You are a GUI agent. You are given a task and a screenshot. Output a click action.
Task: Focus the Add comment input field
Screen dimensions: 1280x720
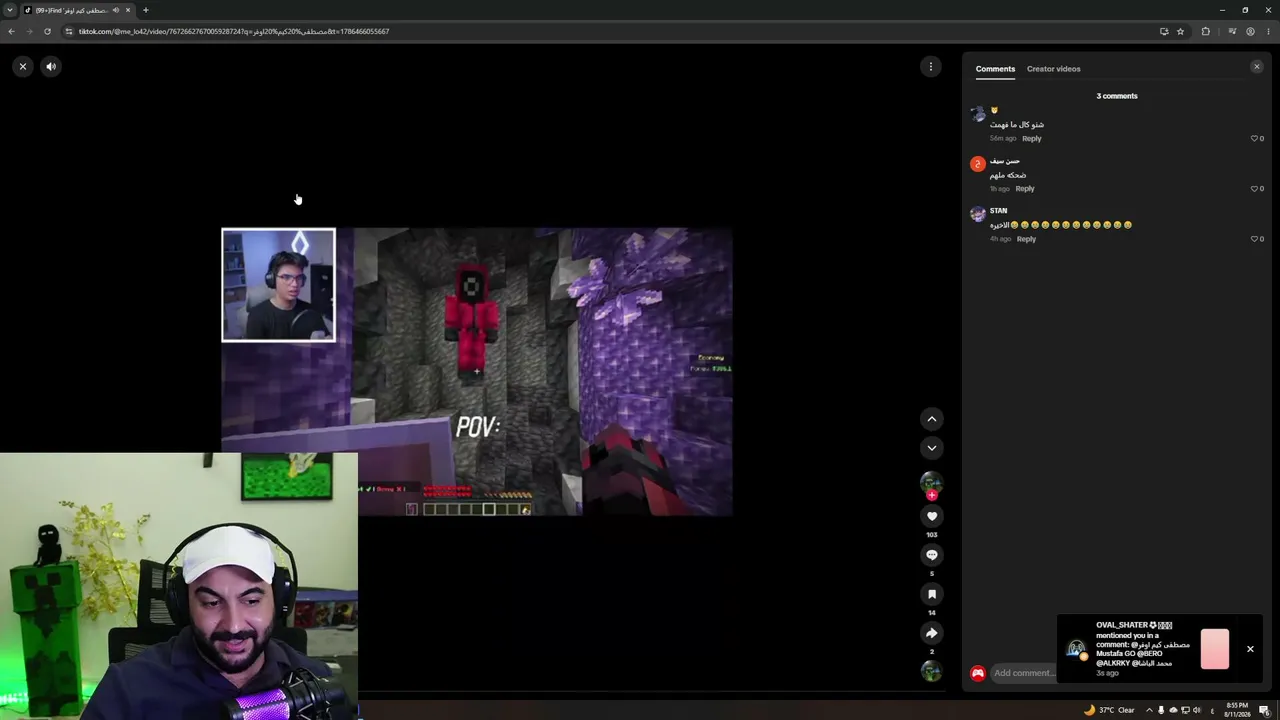tap(1024, 673)
